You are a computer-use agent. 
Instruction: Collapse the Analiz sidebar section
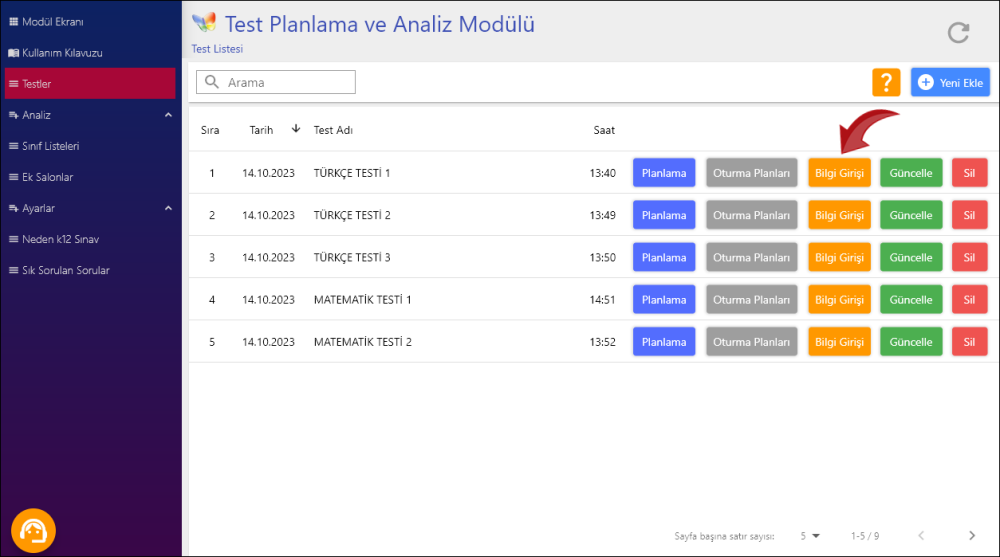click(x=168, y=115)
